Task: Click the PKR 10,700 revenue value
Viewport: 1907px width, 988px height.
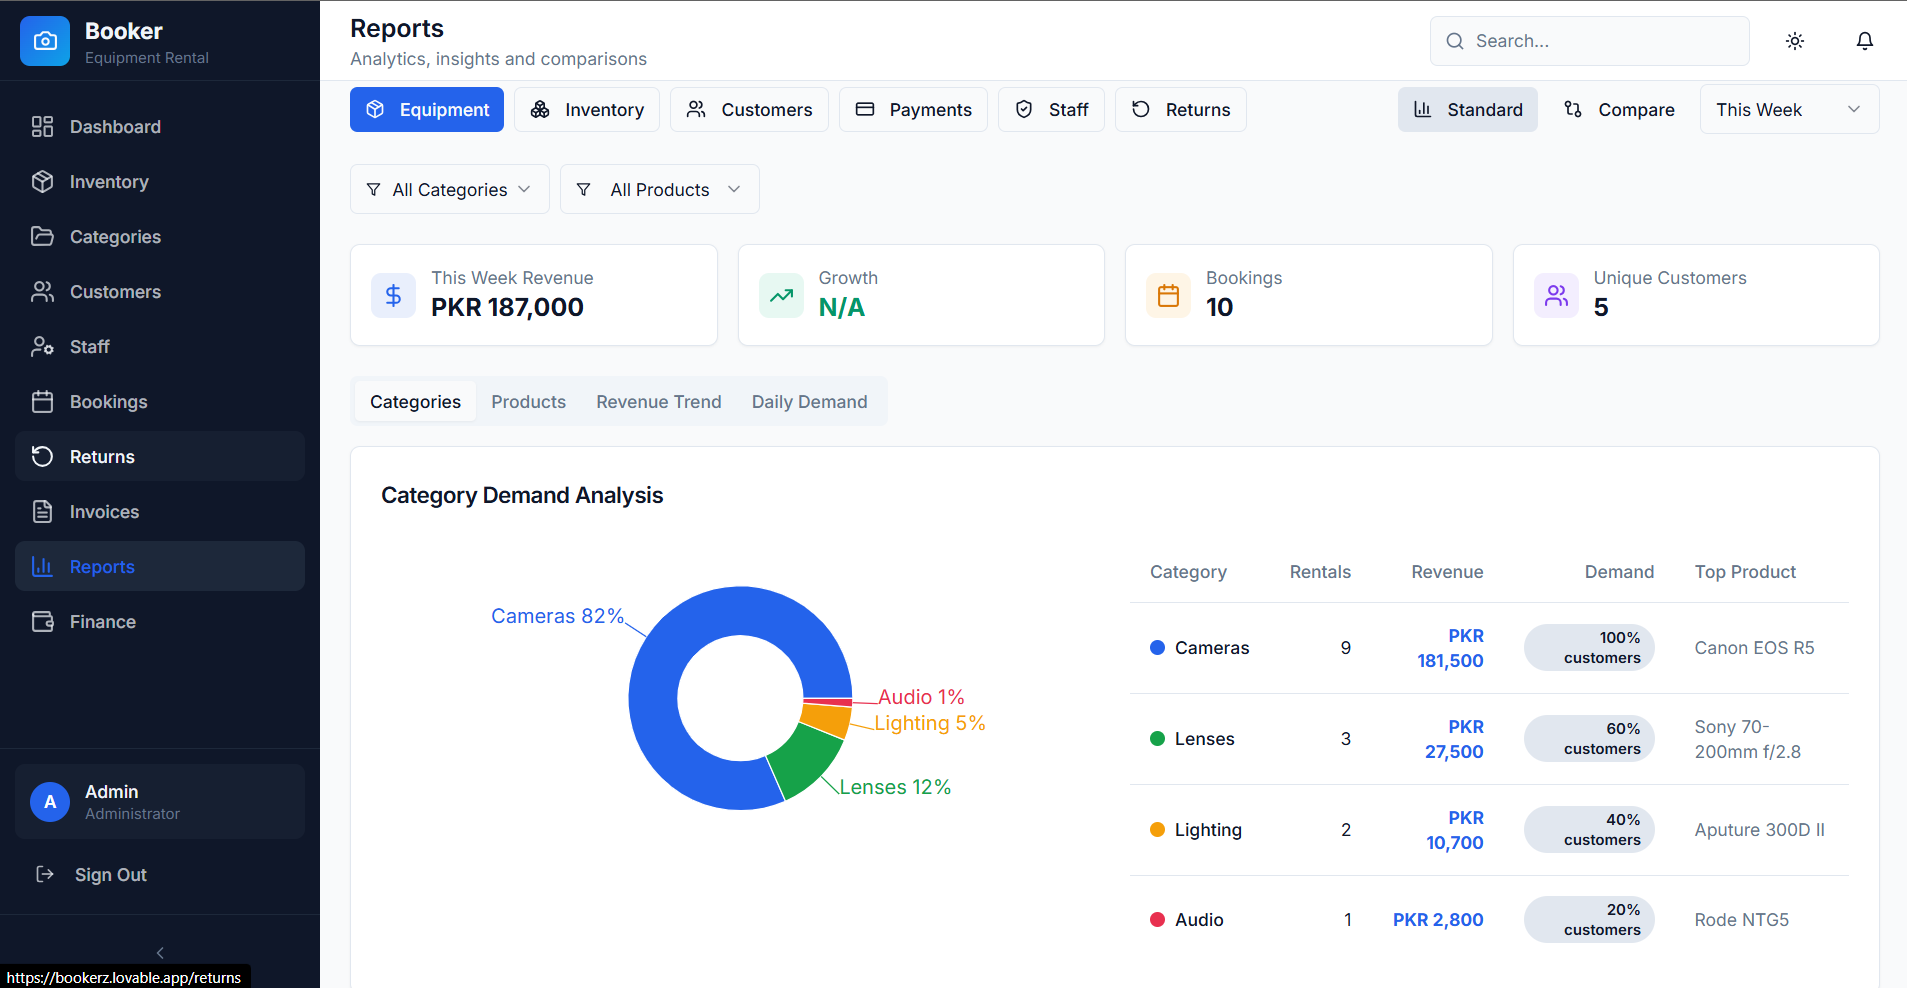Action: click(1454, 830)
